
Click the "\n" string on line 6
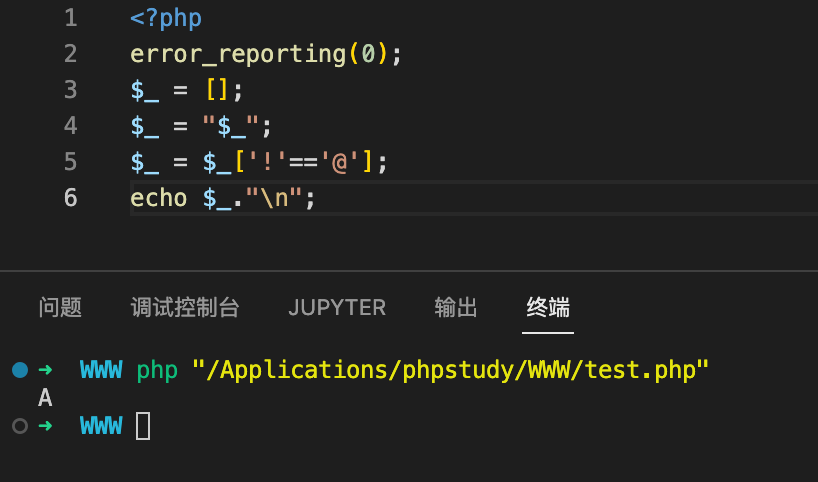coord(274,198)
